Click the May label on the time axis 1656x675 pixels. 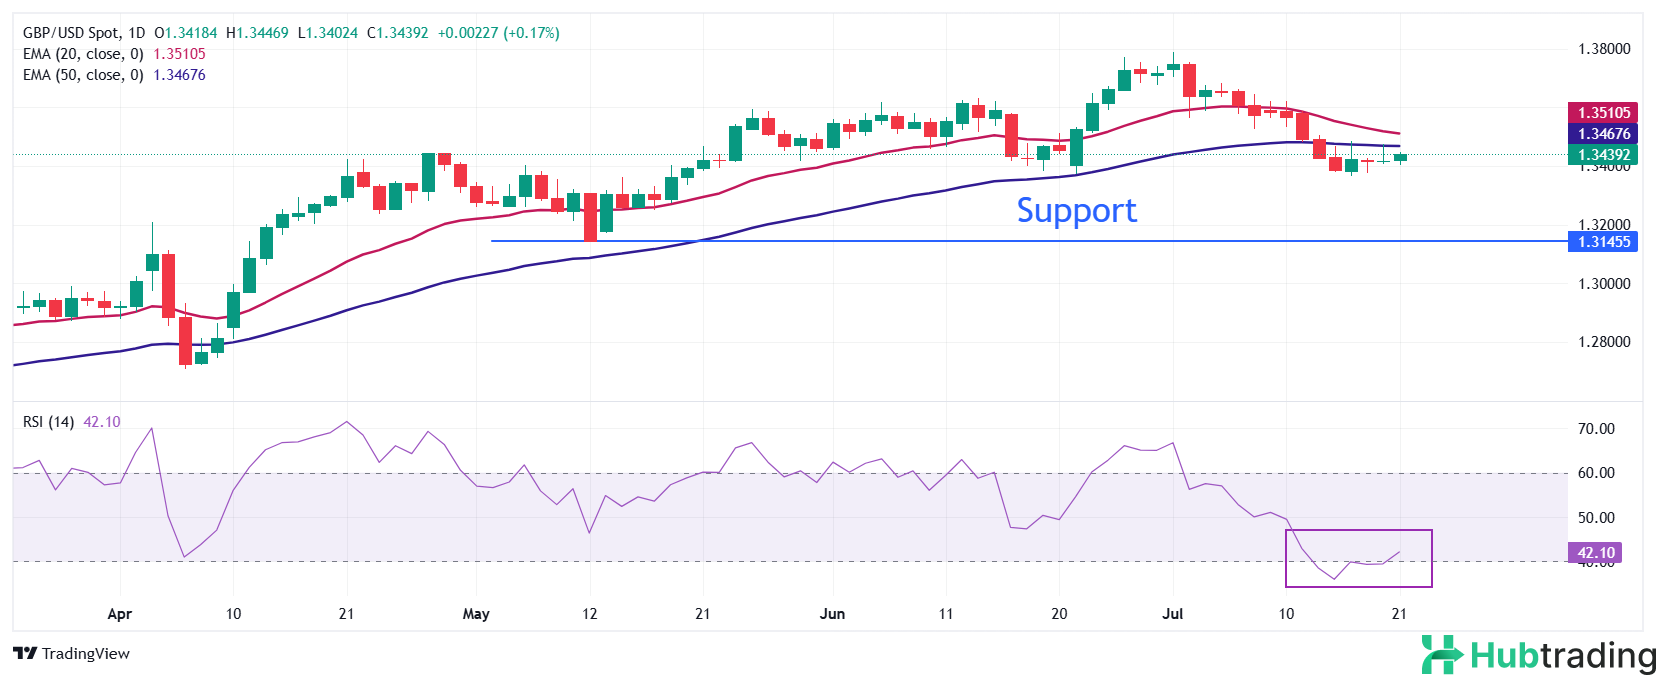tap(476, 614)
